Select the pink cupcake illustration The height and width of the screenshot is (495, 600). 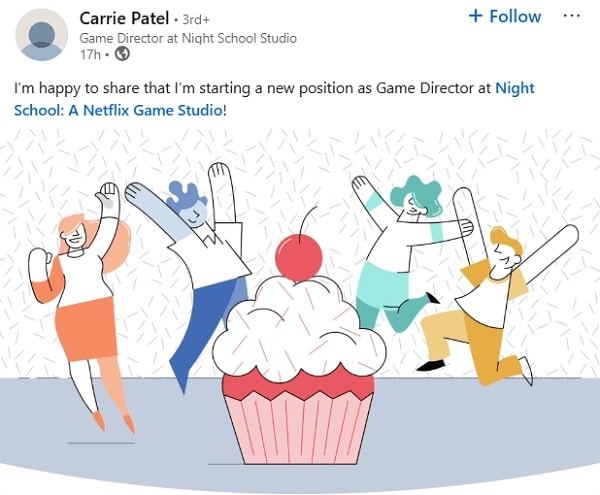tap(299, 369)
